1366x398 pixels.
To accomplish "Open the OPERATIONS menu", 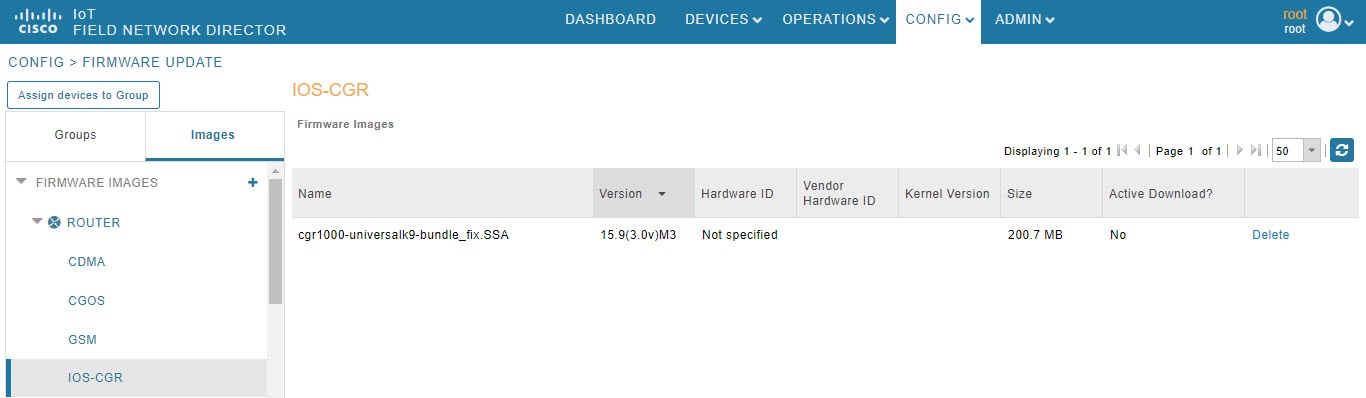I will click(836, 20).
